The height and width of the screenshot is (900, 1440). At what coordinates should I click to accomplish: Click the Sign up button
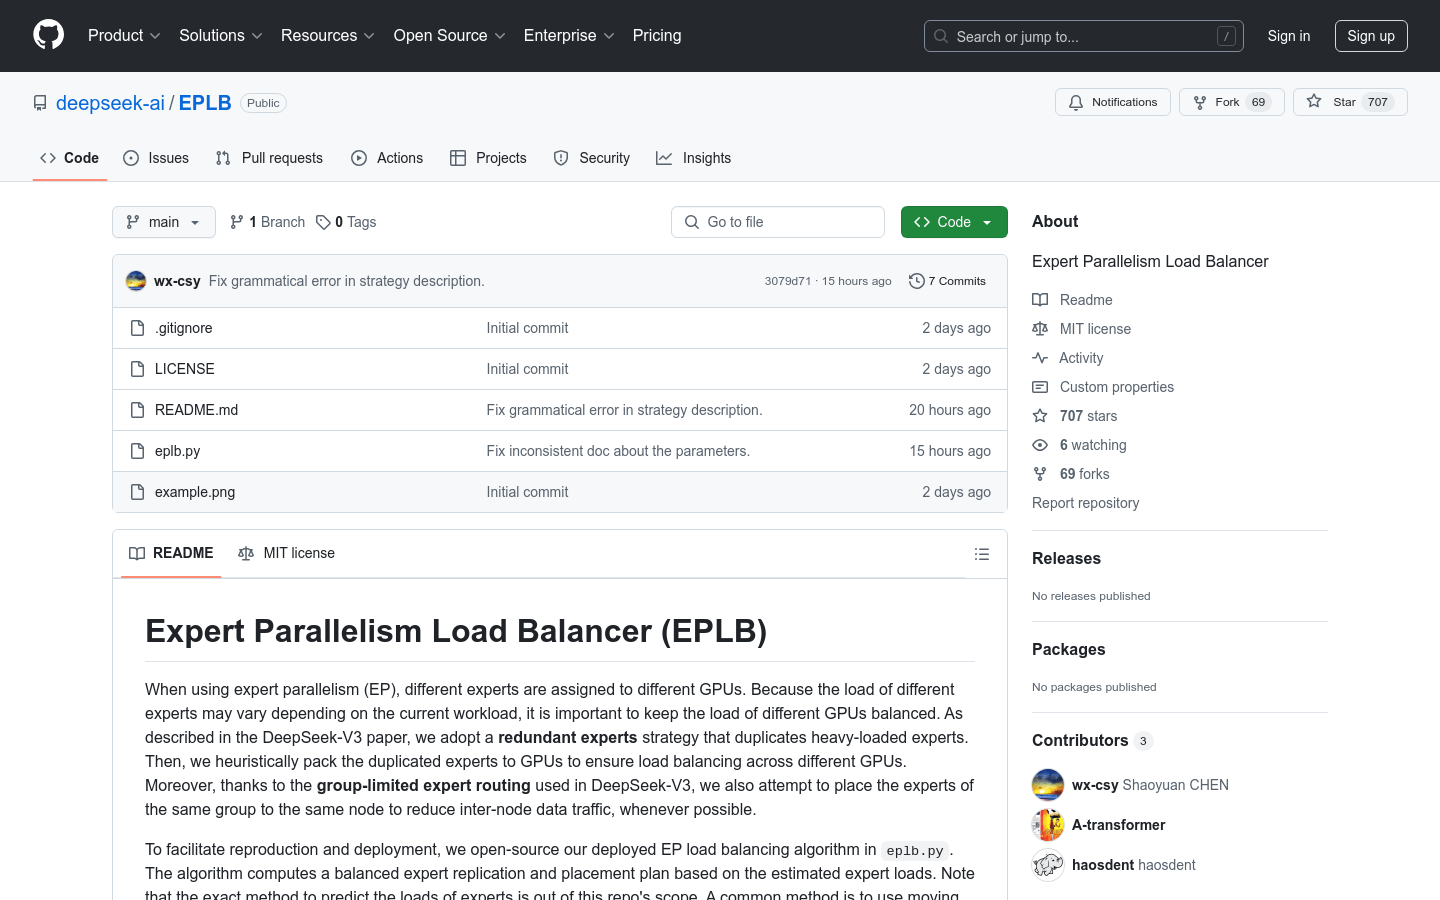point(1371,36)
